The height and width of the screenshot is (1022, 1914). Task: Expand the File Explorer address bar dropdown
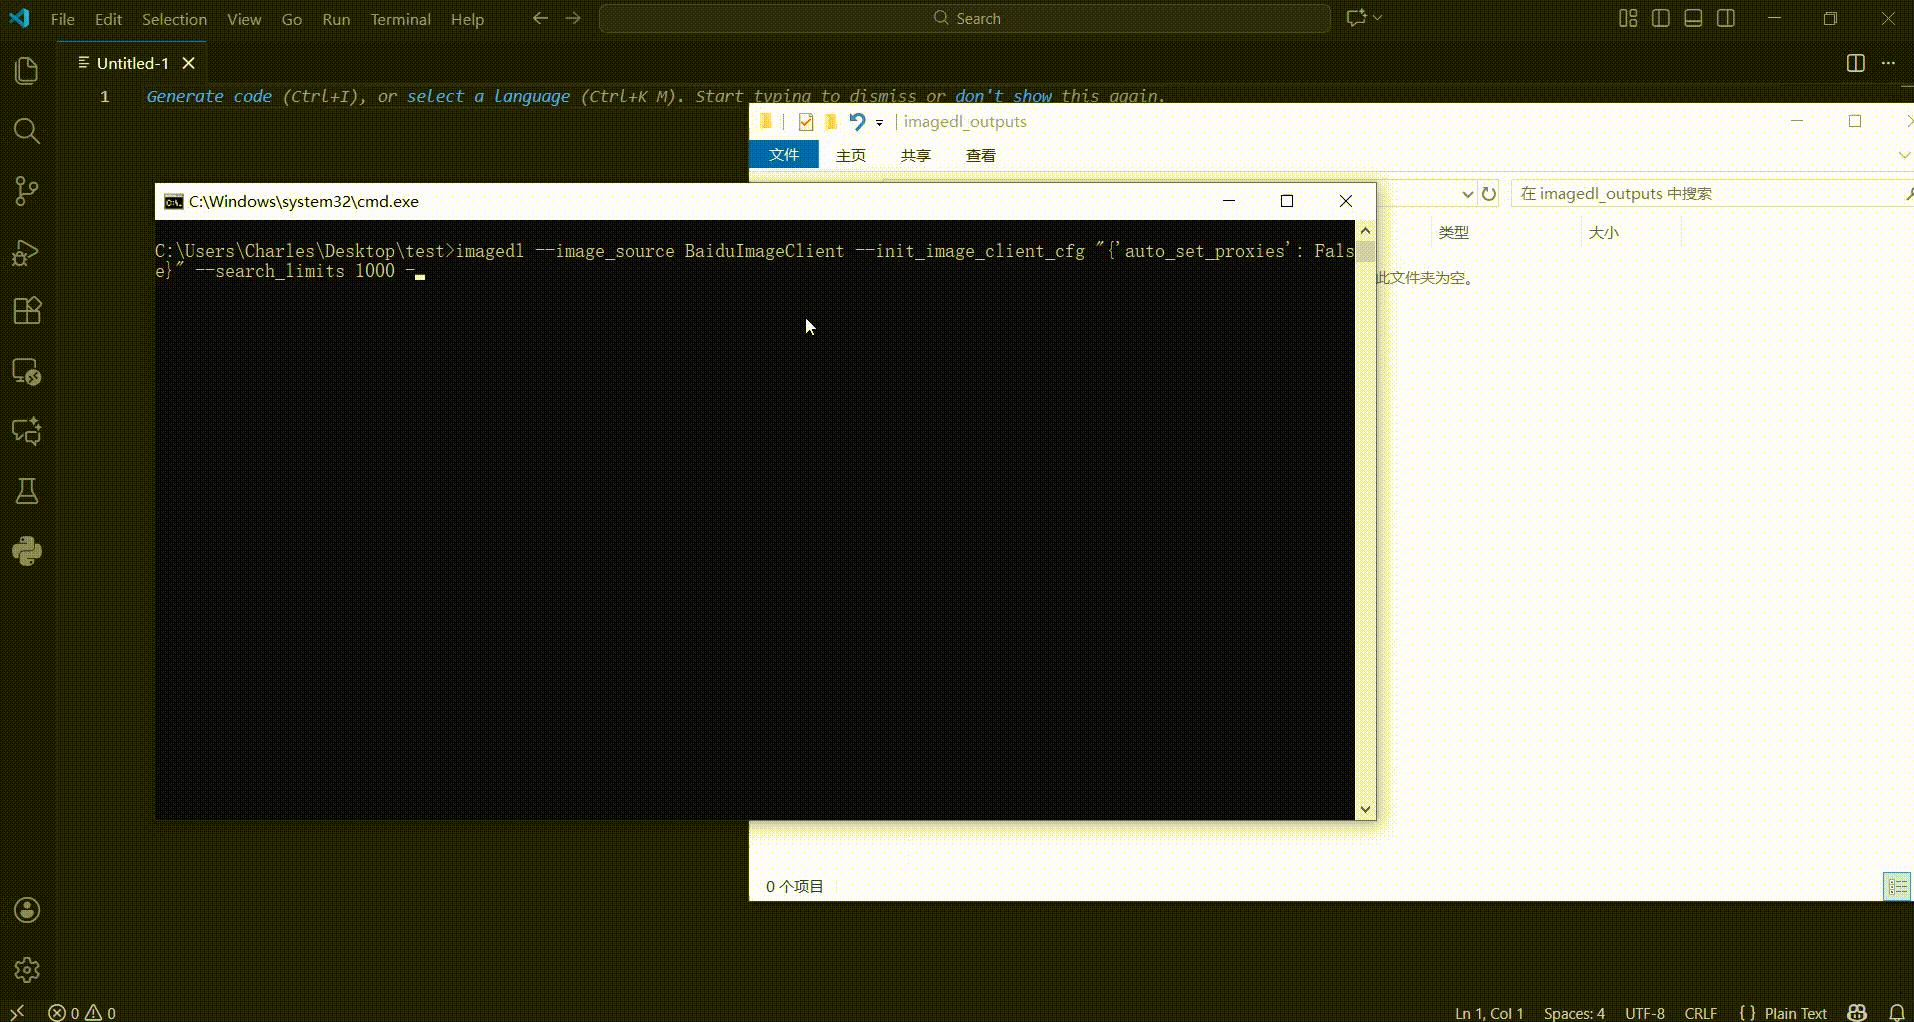click(x=1467, y=194)
